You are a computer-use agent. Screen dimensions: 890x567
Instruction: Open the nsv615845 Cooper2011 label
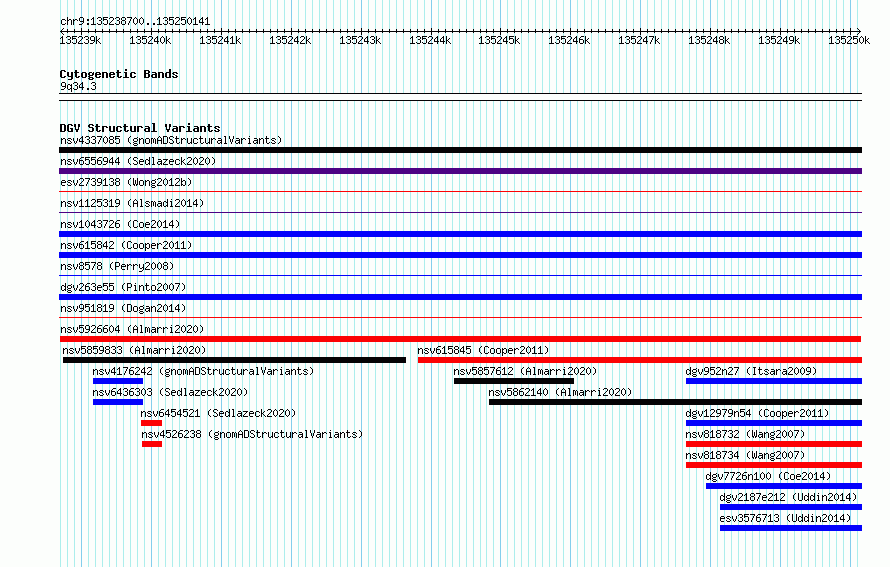pyautogui.click(x=483, y=350)
